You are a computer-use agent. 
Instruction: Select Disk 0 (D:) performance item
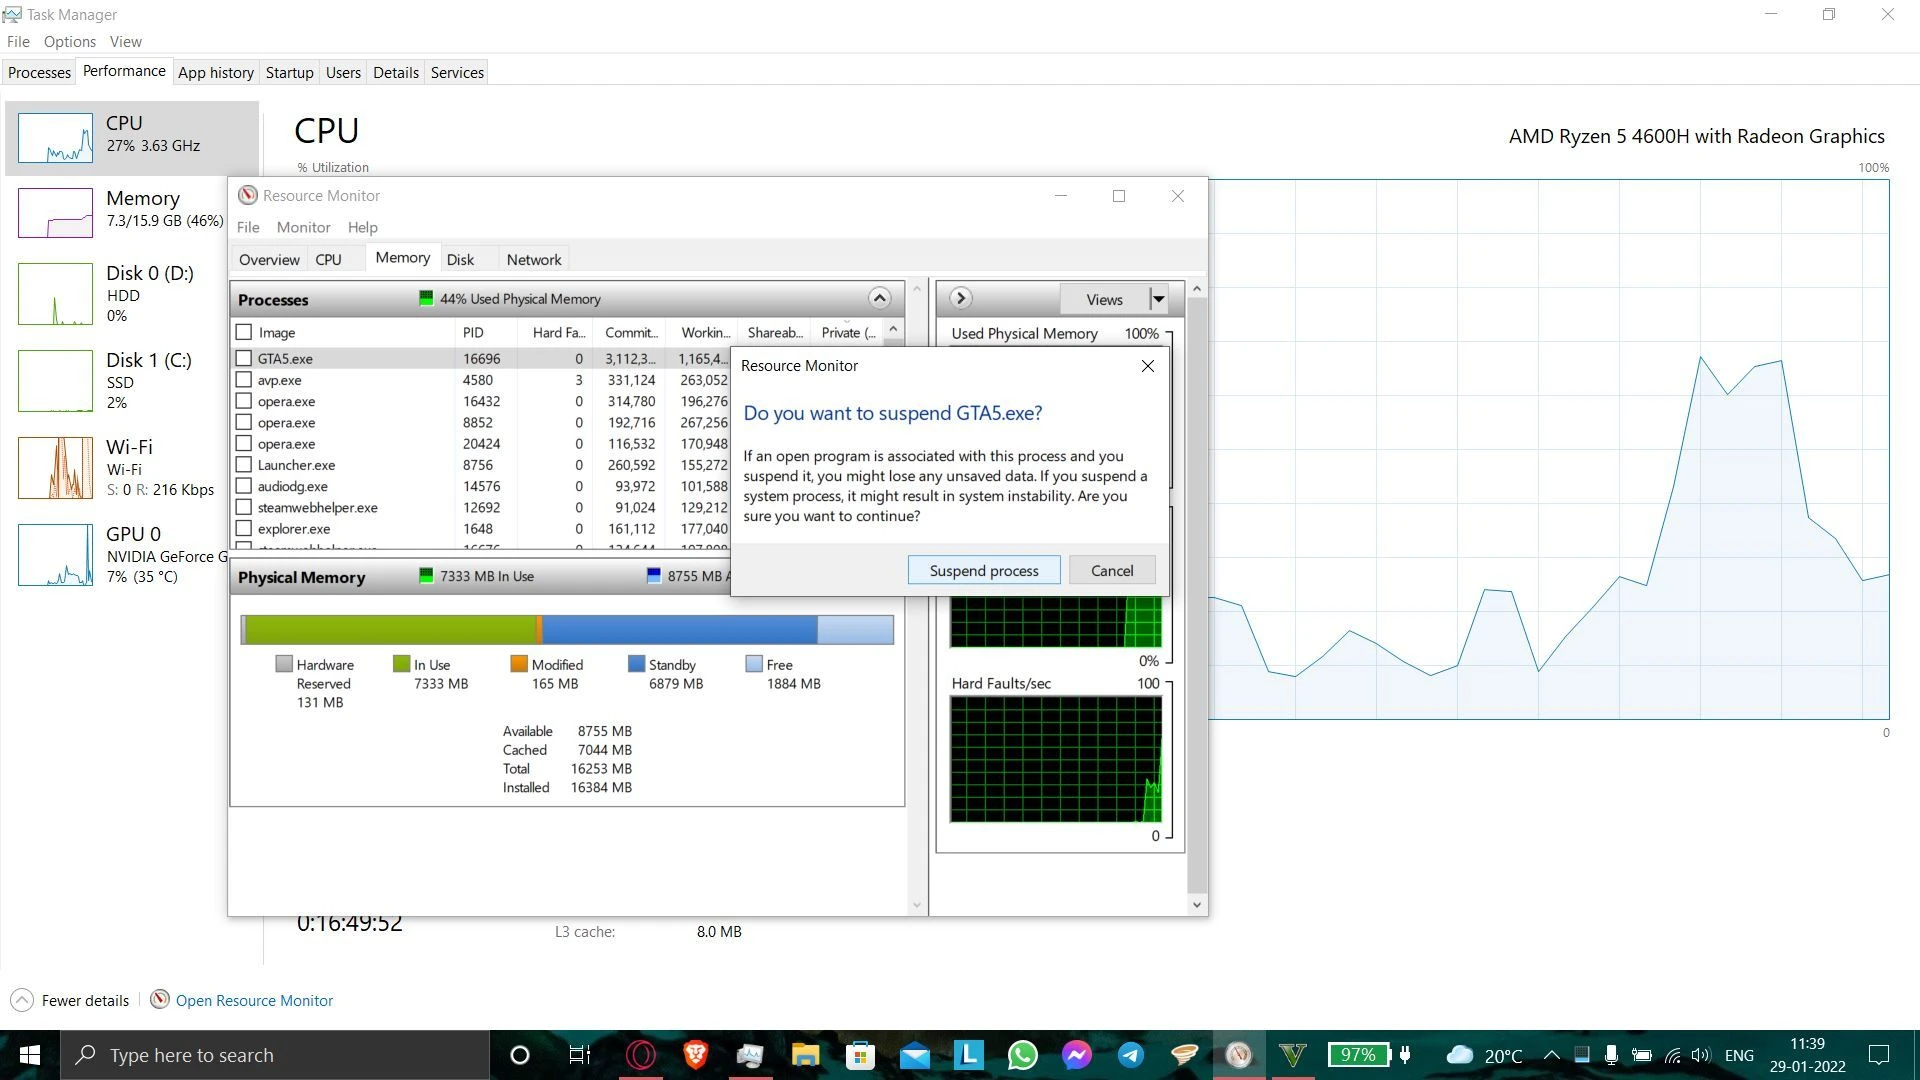(x=131, y=294)
